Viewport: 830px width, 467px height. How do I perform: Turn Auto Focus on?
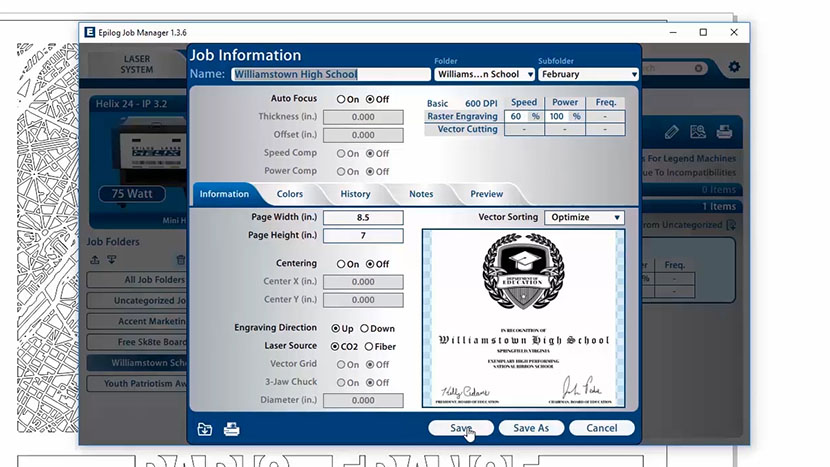341,99
